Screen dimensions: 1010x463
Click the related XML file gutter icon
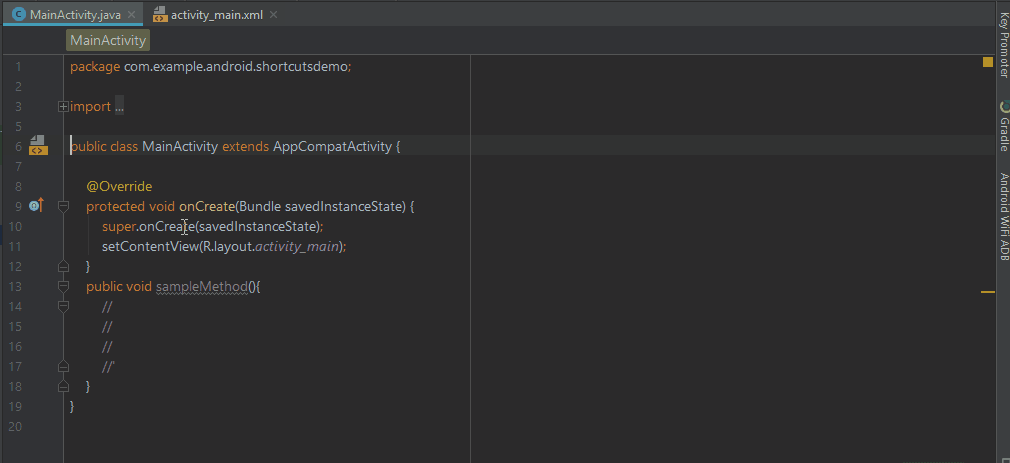click(38, 146)
